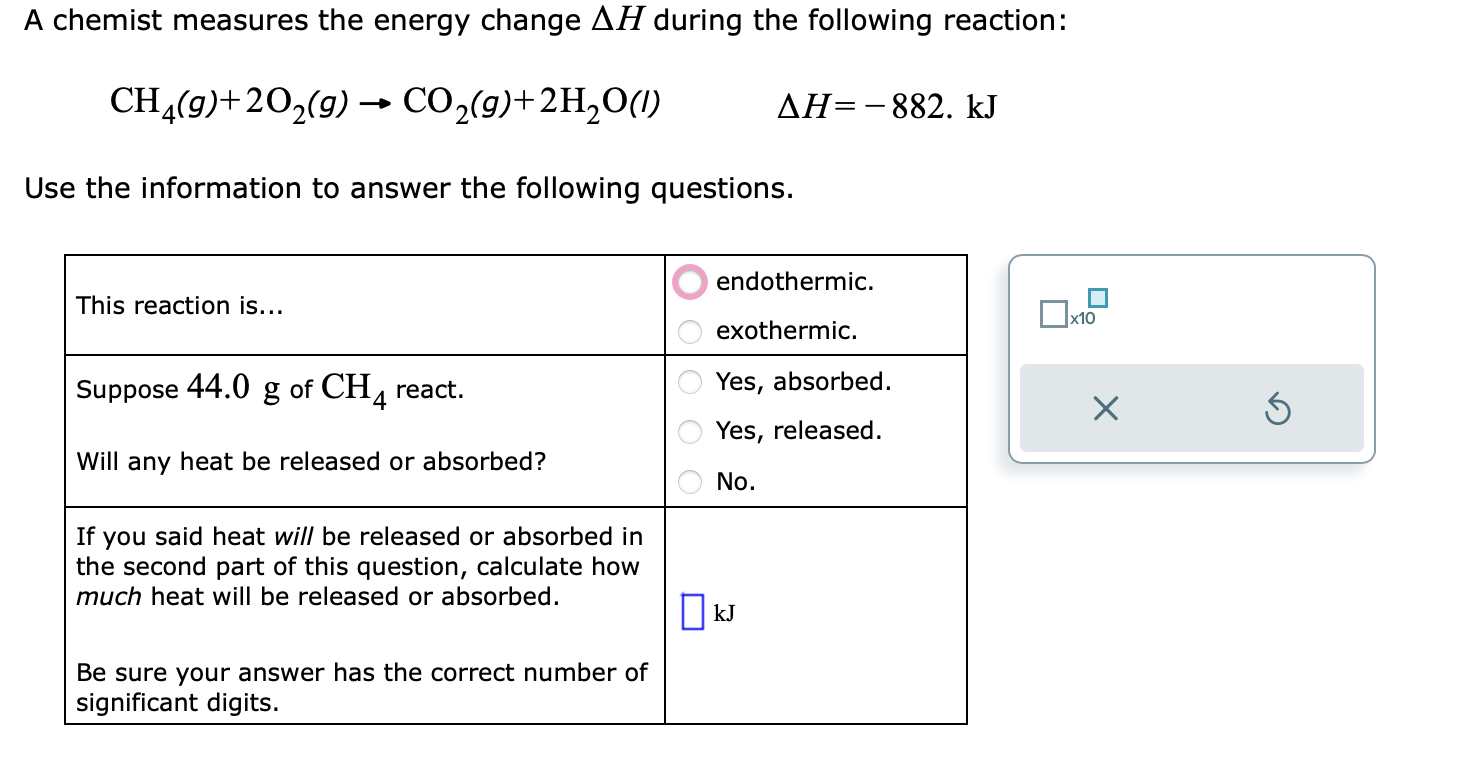Deselect endothermic by choosing exothermic instead

pos(689,332)
